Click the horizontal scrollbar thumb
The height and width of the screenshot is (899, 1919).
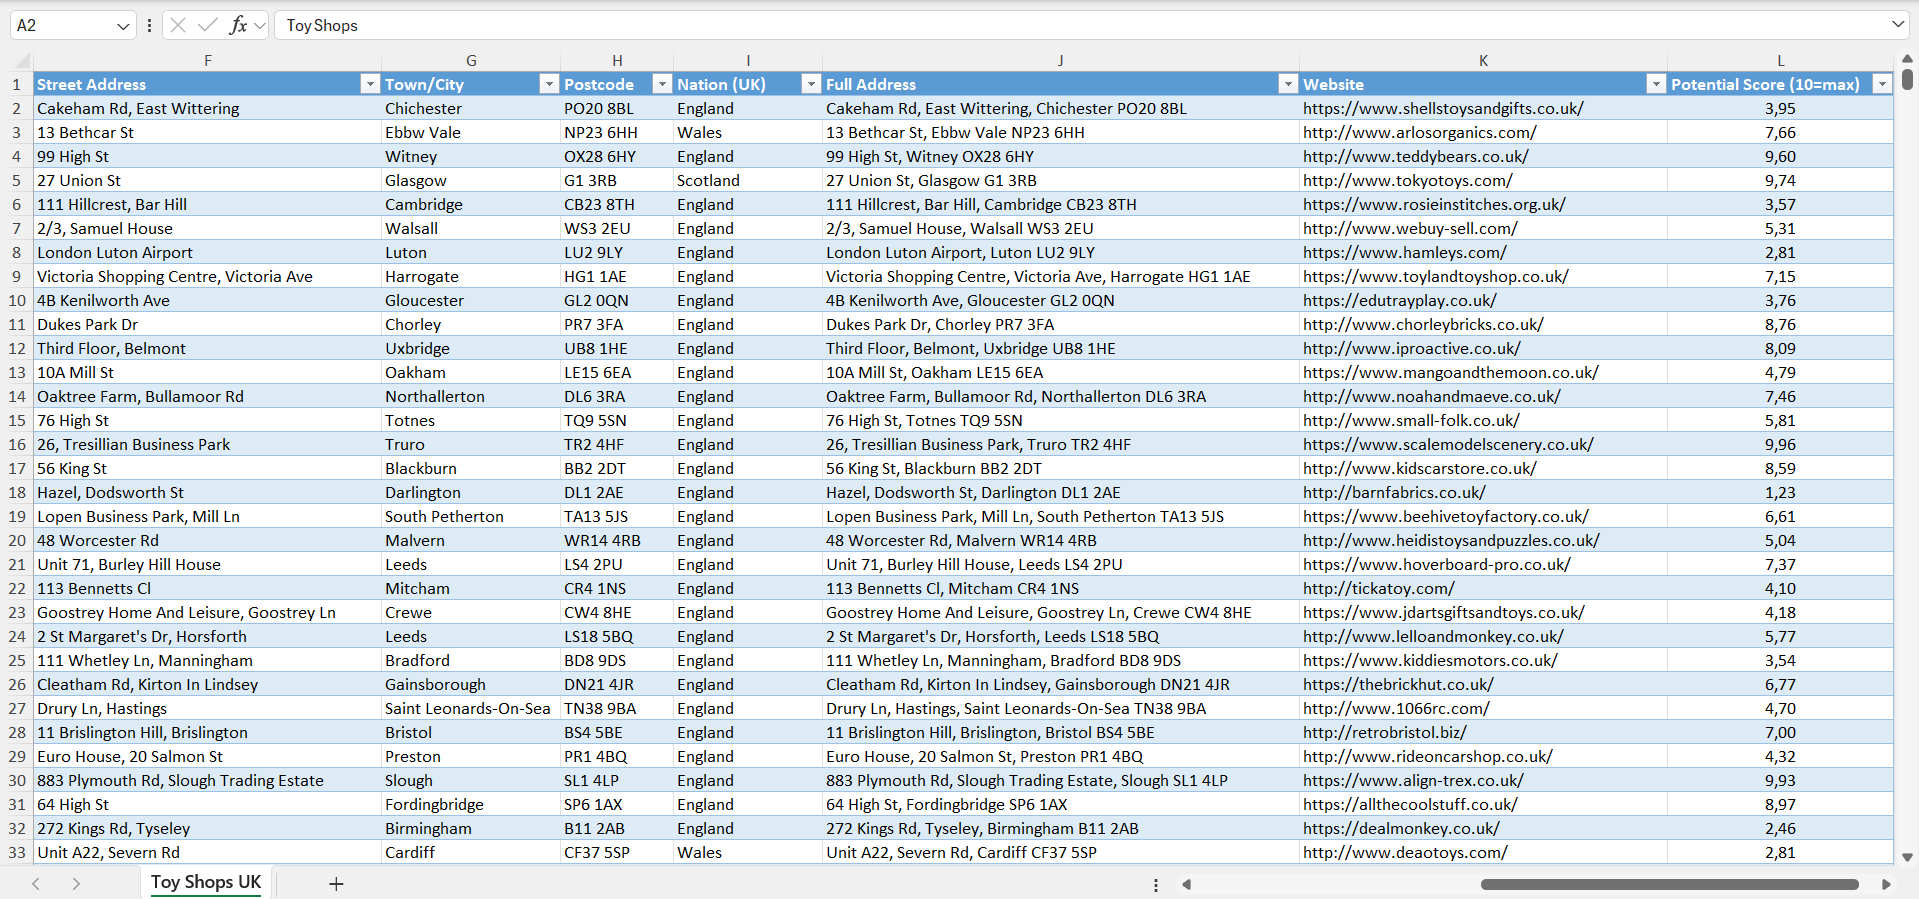(x=1669, y=884)
